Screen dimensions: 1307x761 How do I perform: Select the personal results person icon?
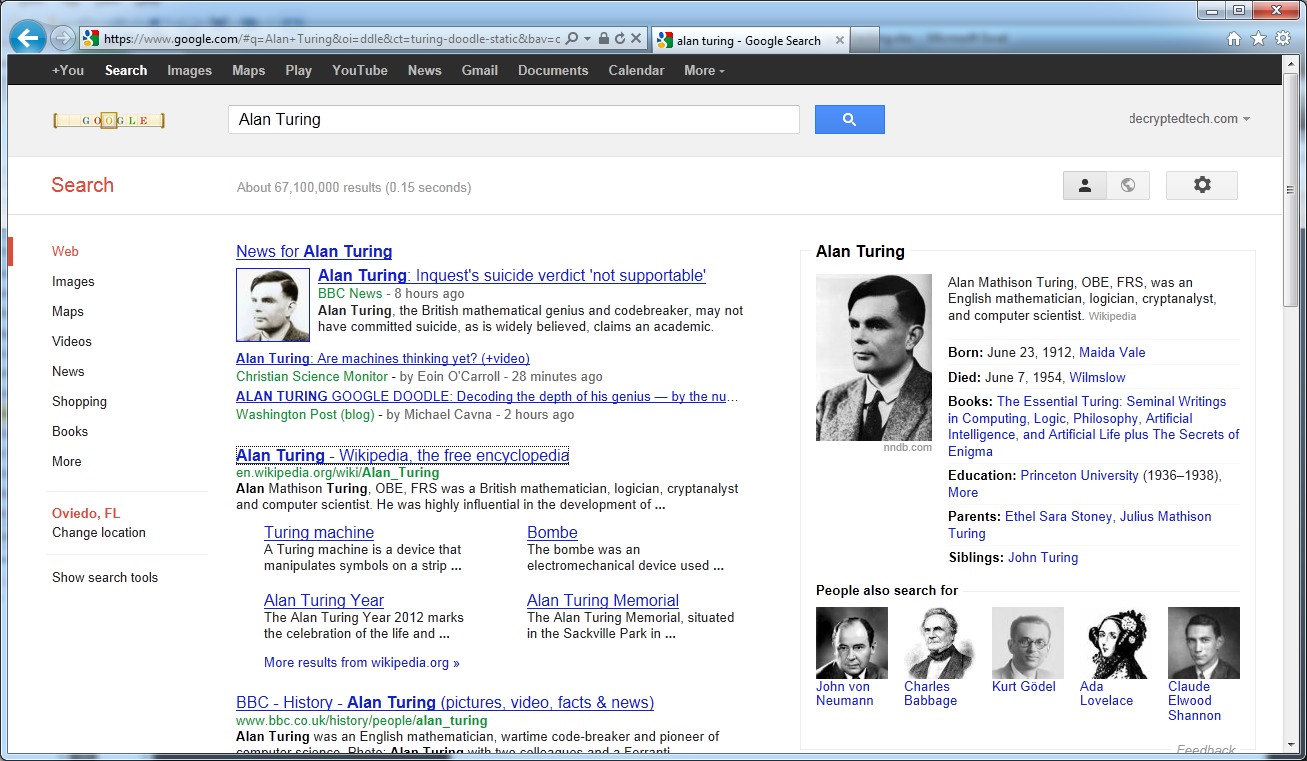click(1085, 185)
